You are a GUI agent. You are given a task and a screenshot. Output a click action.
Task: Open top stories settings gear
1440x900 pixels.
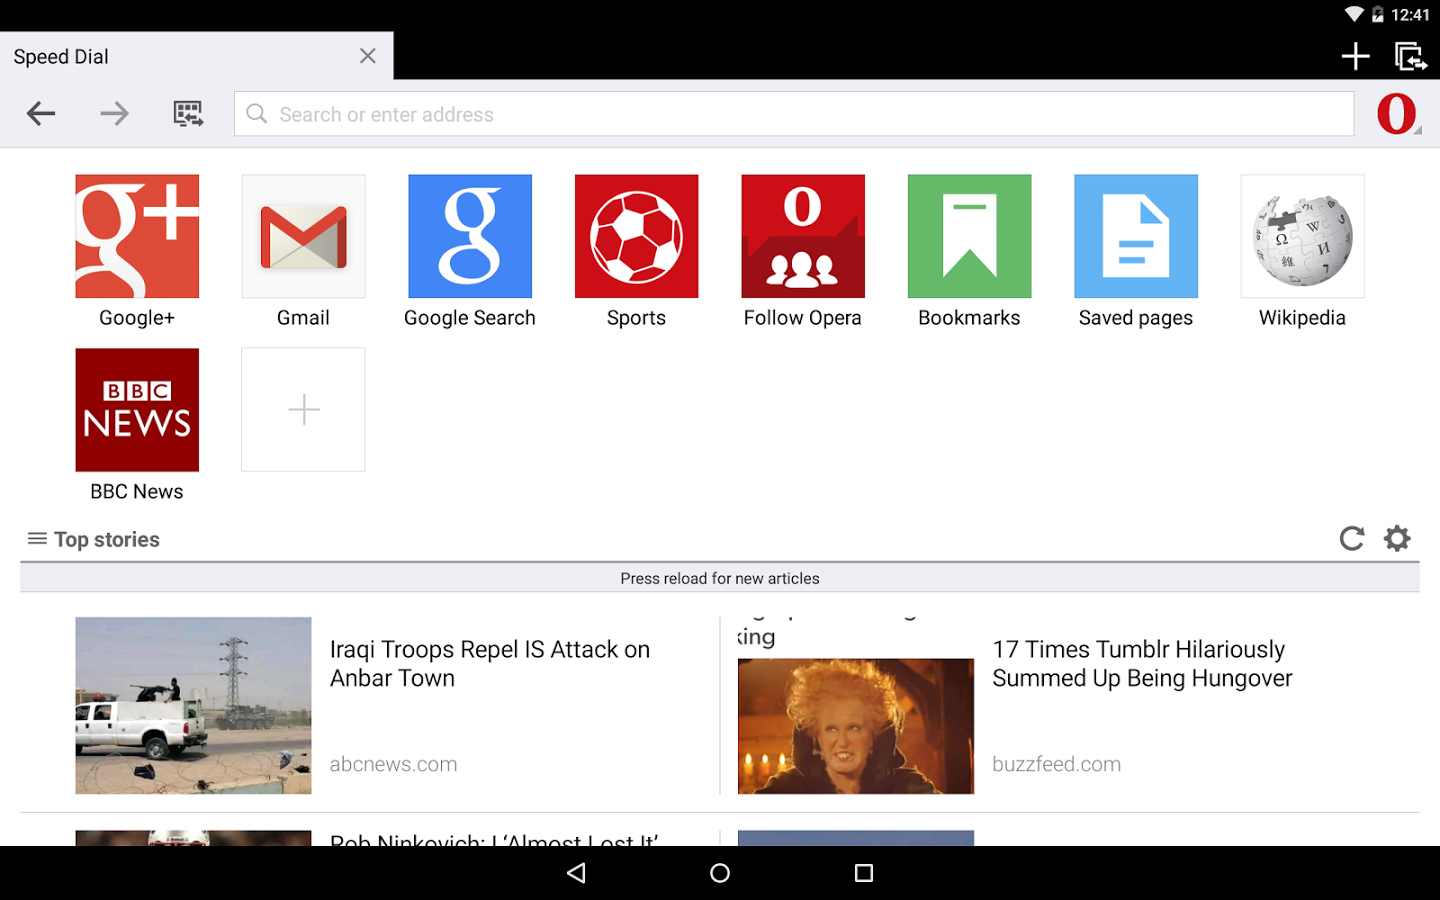pyautogui.click(x=1397, y=539)
